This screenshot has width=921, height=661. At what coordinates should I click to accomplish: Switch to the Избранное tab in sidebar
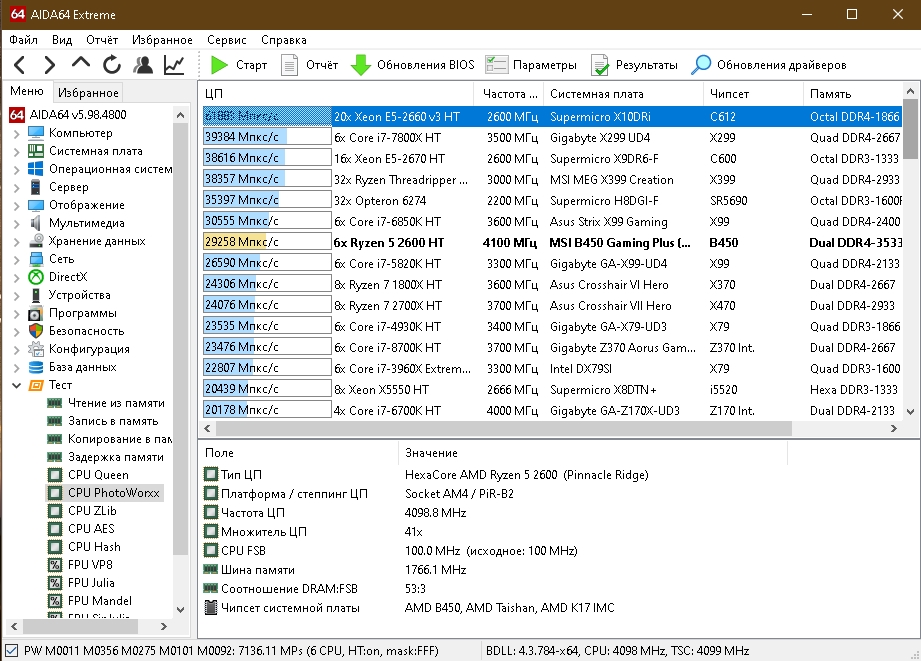click(x=88, y=92)
